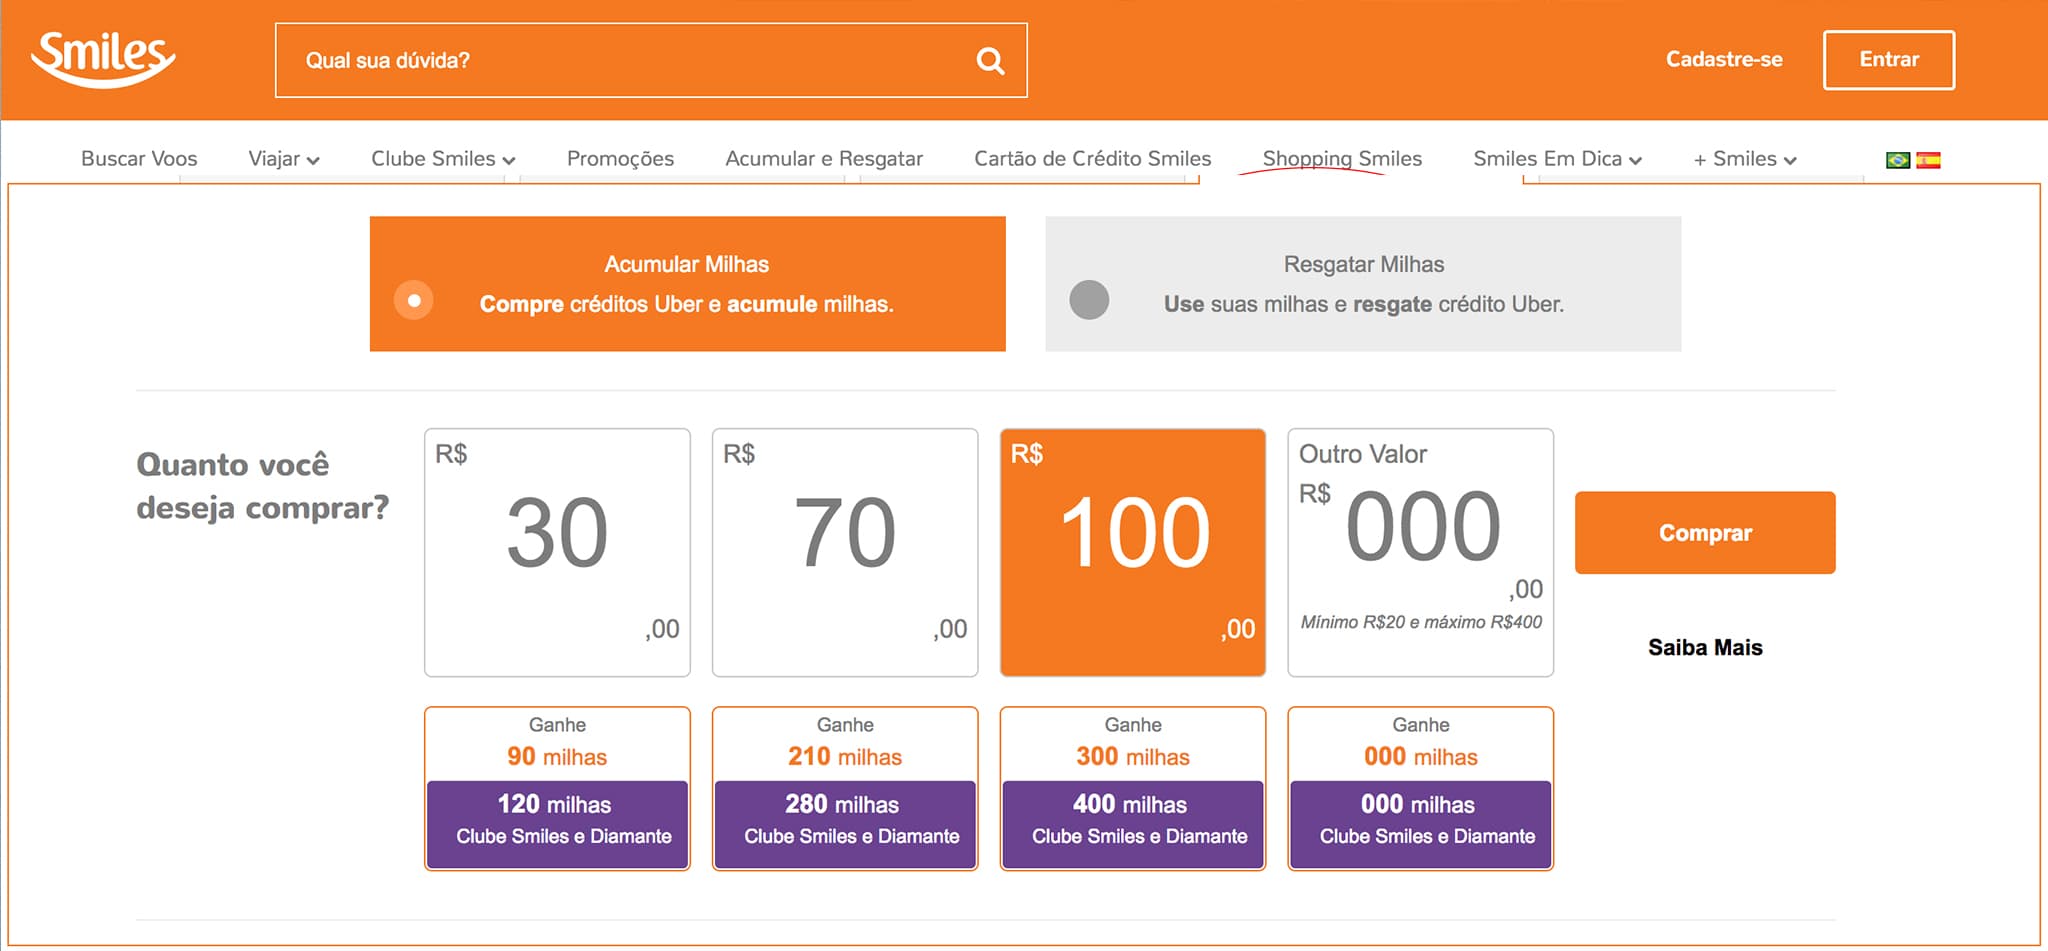2048x951 pixels.
Task: Open Cartão de Crédito Smiles
Action: tap(1092, 159)
